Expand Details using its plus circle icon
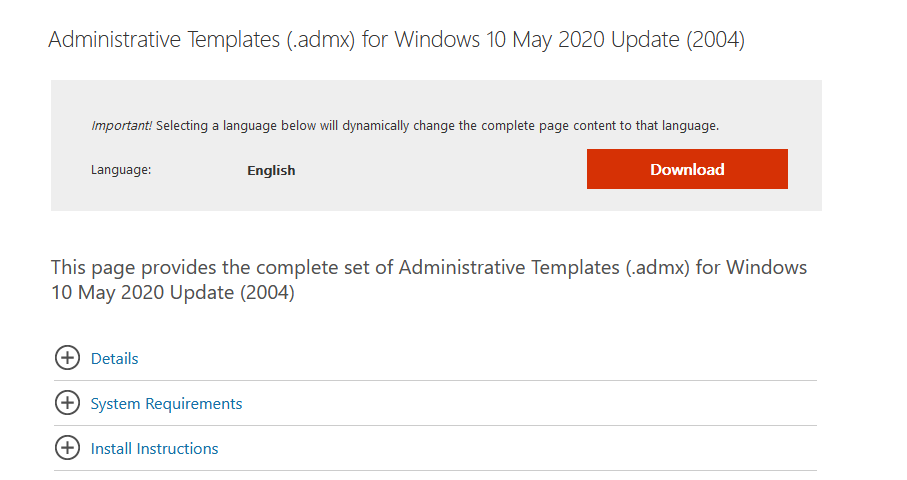907x480 pixels. pos(67,358)
